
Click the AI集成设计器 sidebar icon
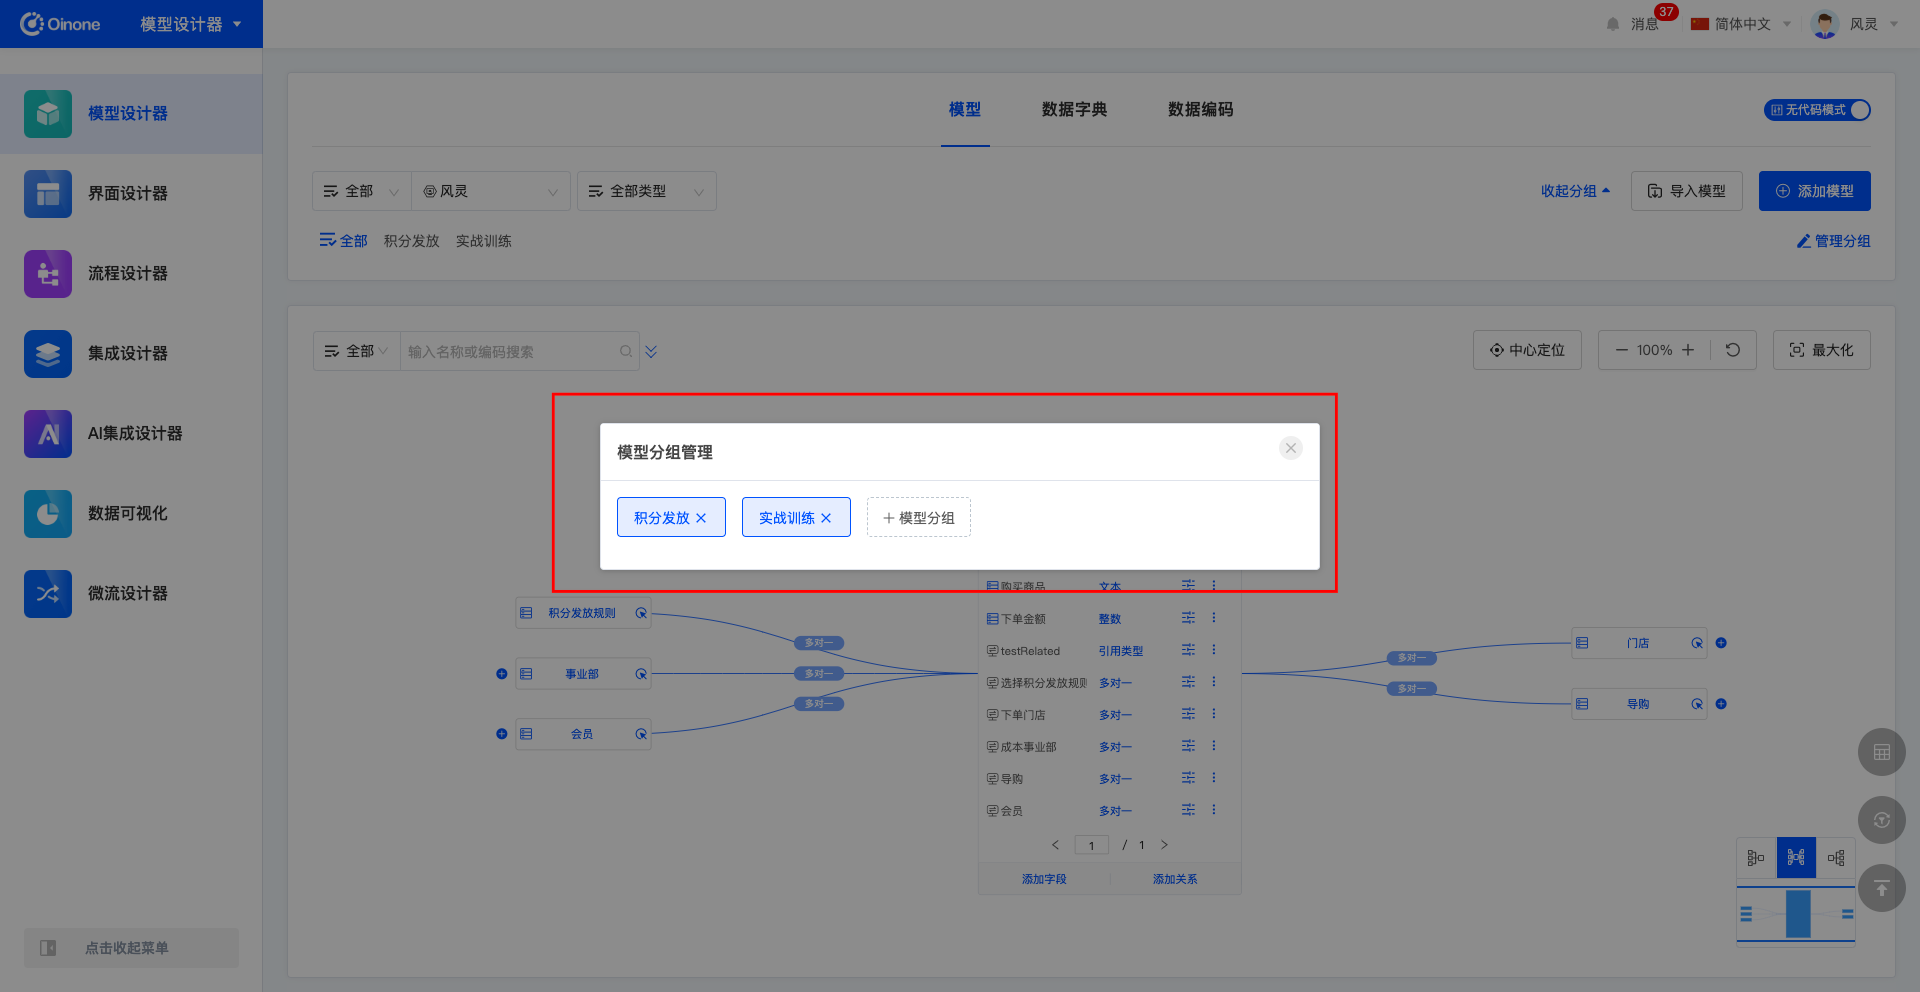(48, 434)
